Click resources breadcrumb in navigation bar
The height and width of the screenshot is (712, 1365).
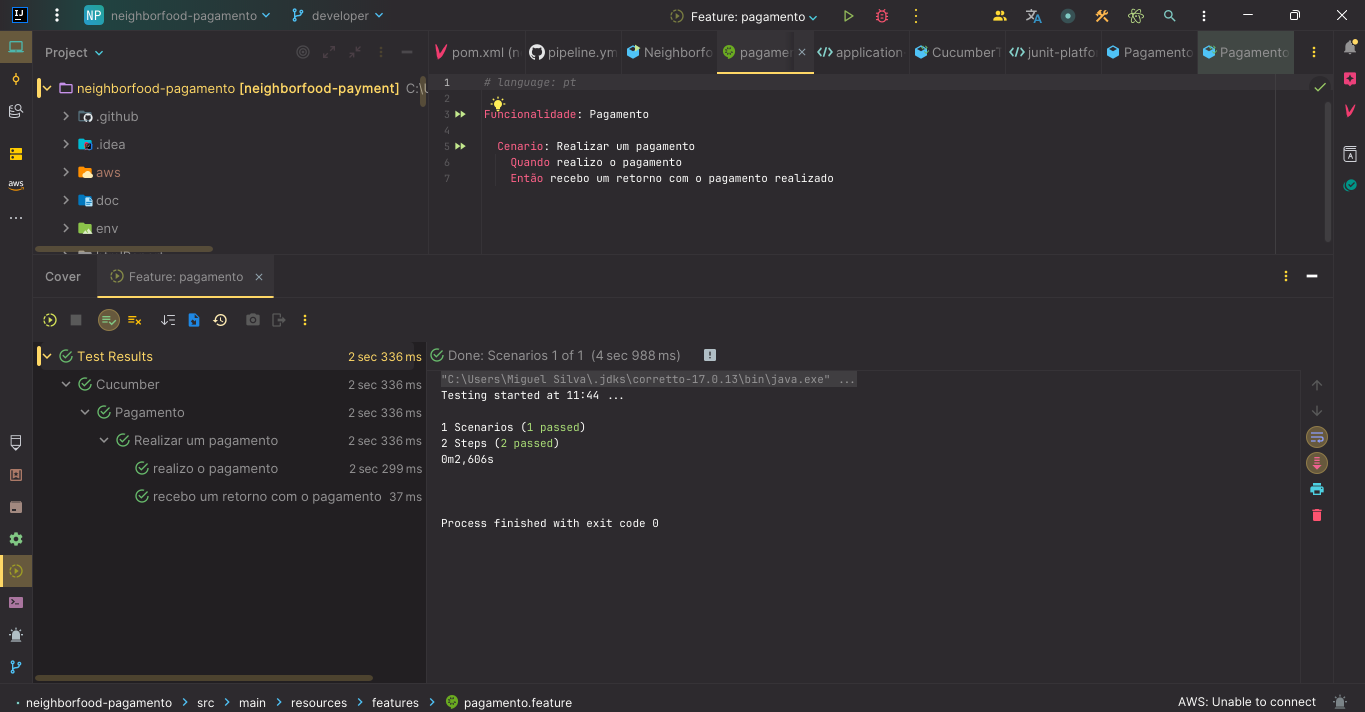(x=319, y=702)
